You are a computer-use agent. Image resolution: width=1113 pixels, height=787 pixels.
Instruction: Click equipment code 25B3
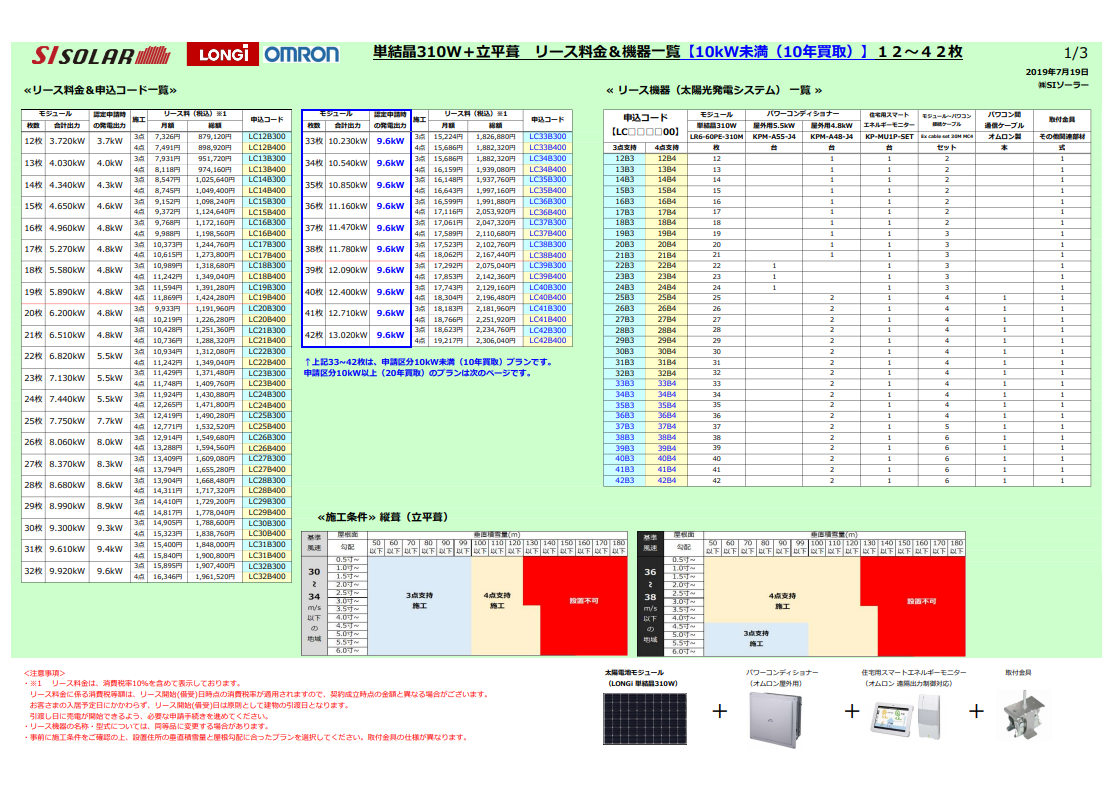pos(625,297)
